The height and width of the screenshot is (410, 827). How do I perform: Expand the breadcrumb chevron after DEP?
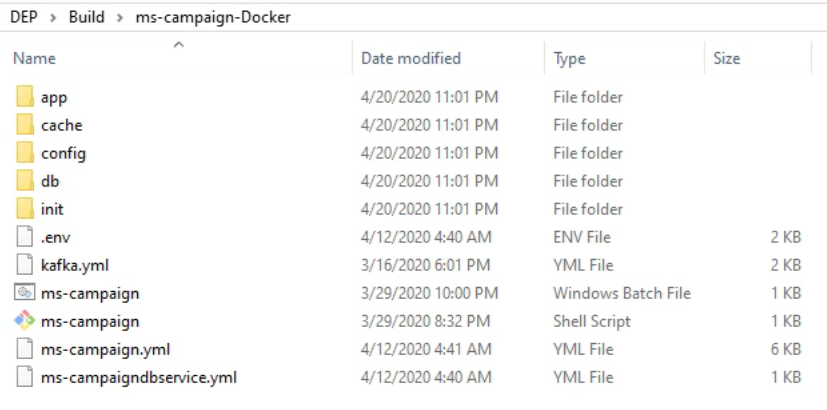pyautogui.click(x=52, y=17)
